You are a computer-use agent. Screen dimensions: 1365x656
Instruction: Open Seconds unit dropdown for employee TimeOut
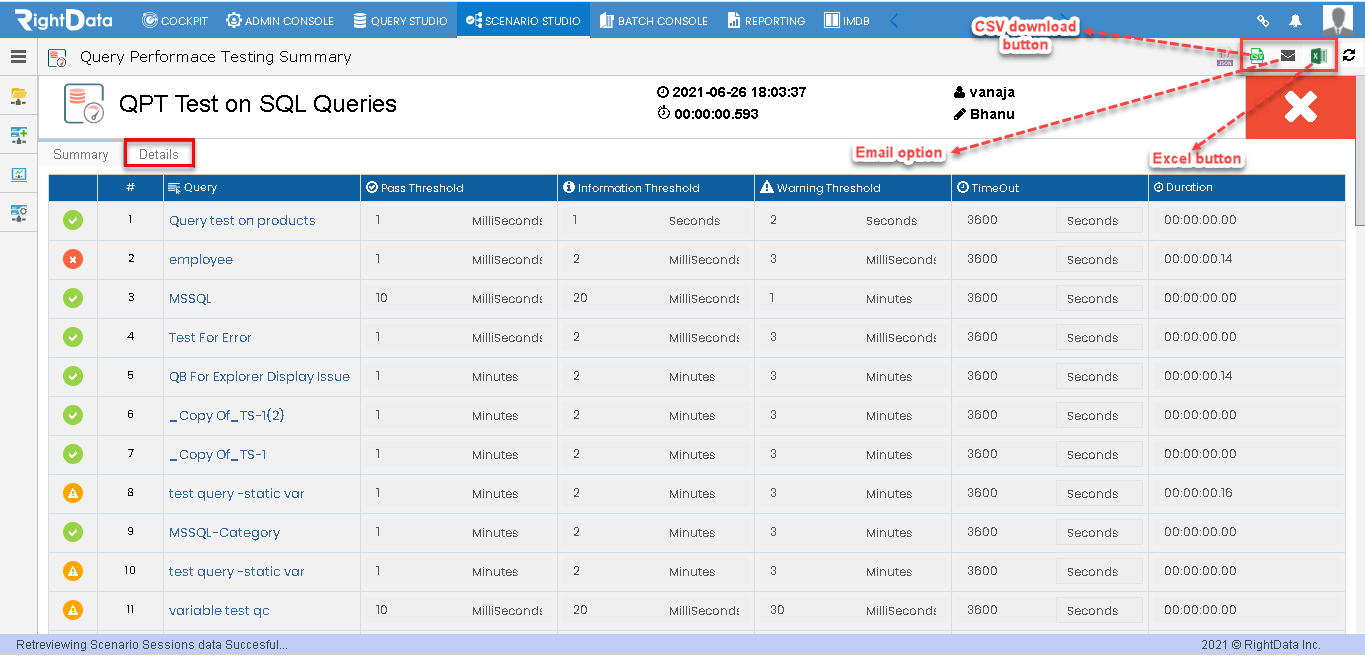[x=1099, y=259]
